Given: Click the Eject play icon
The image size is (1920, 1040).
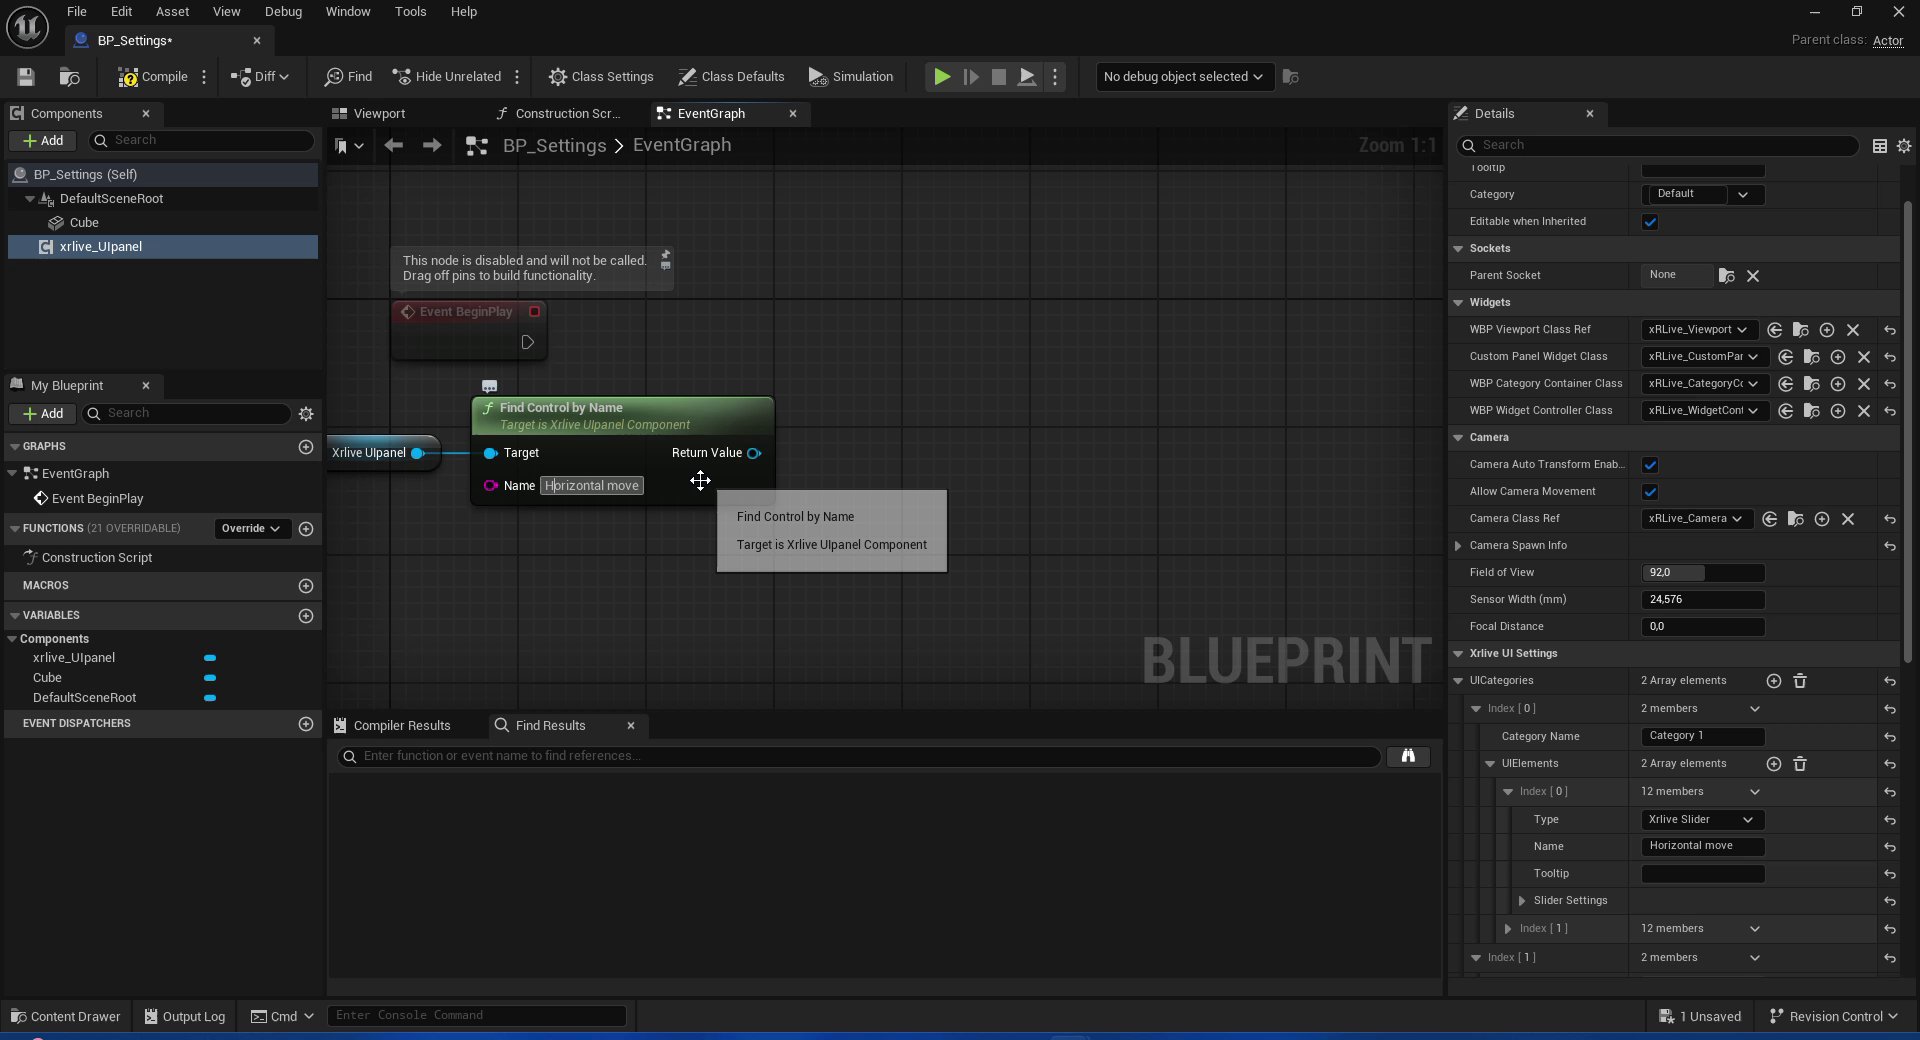Looking at the screenshot, I should (x=1027, y=77).
